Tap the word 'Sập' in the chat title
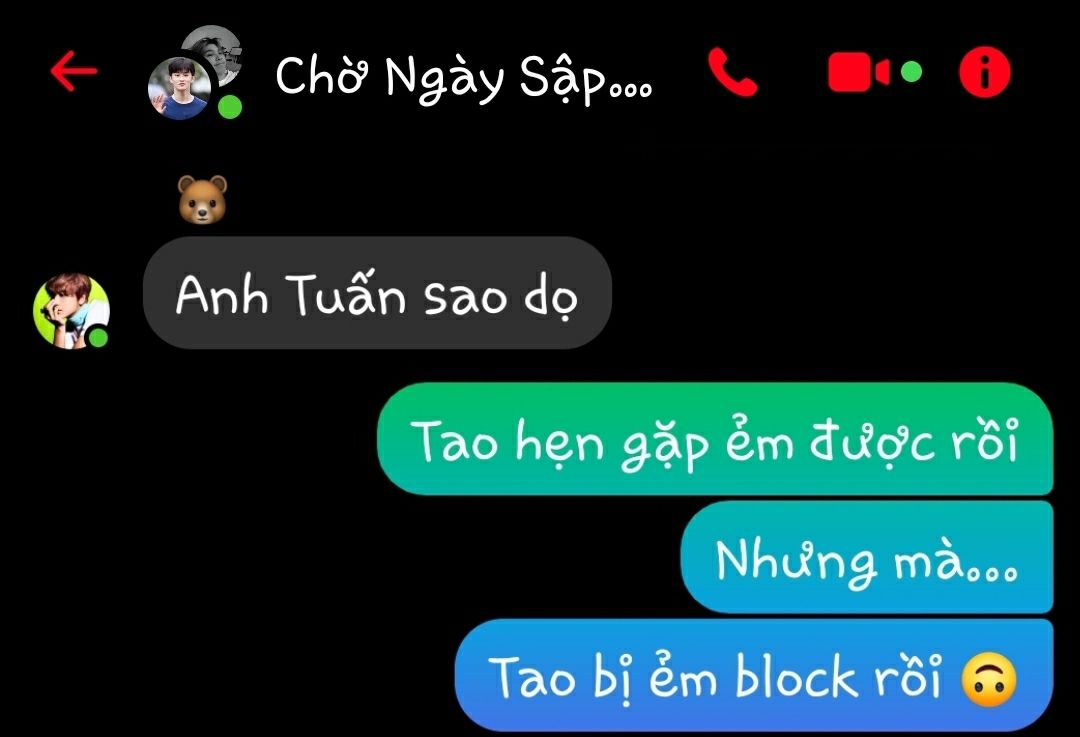Viewport: 1080px width, 737px height. point(562,77)
